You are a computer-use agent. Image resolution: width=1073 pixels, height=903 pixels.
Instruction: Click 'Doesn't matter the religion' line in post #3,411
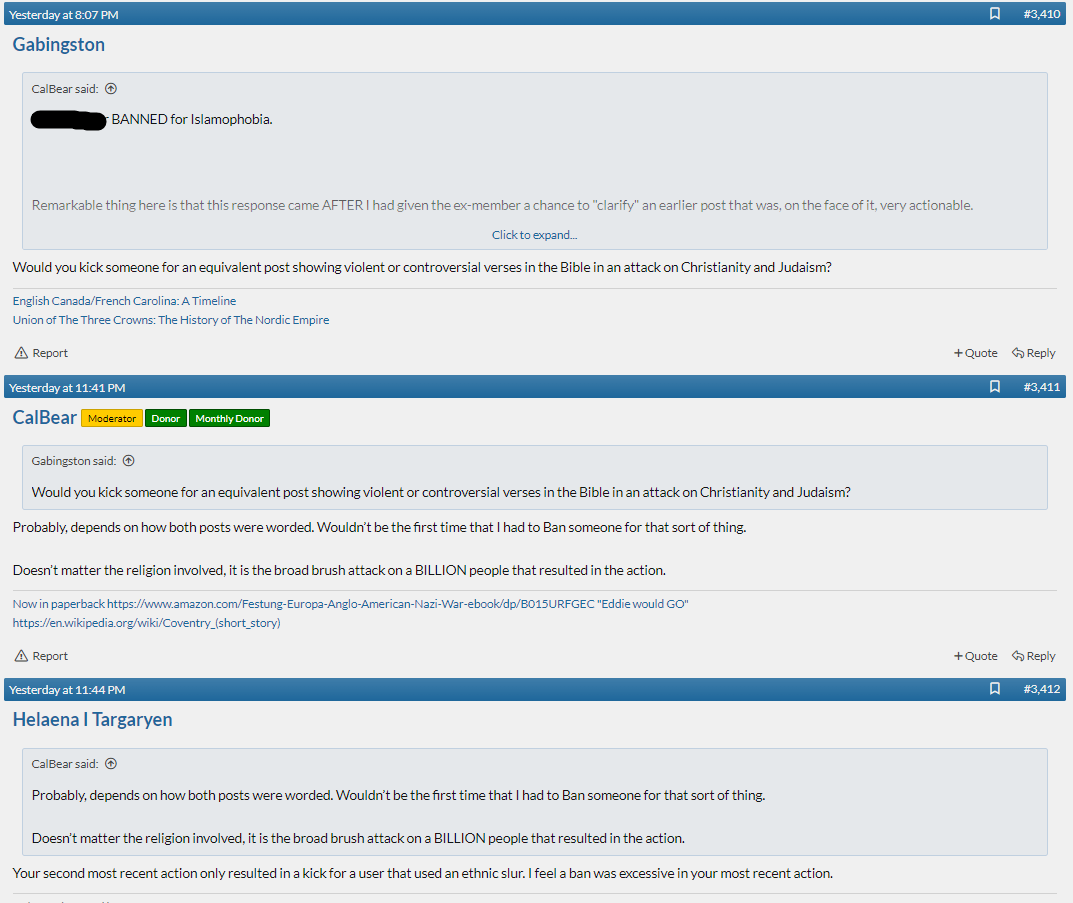click(x=339, y=571)
